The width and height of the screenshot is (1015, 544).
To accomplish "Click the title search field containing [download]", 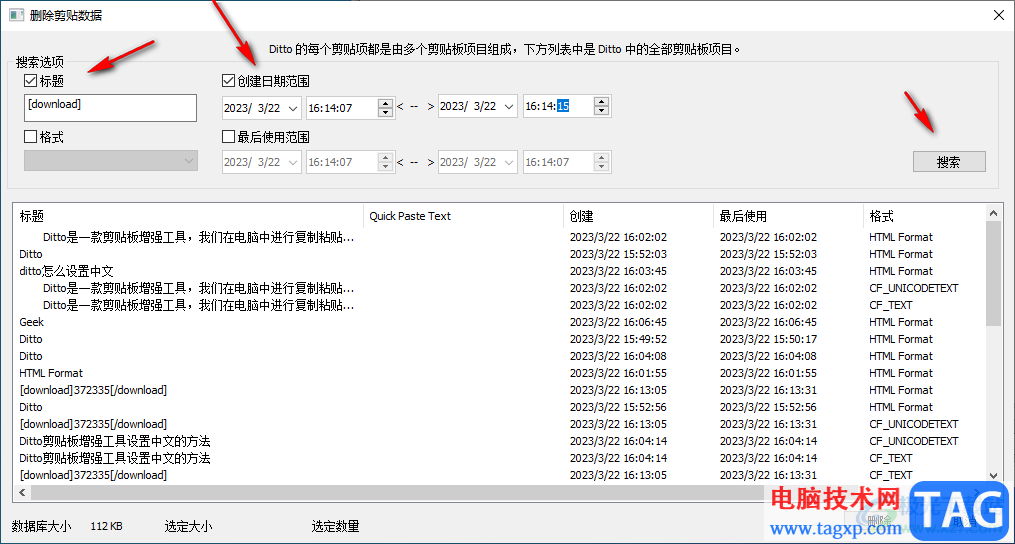I will tap(110, 108).
